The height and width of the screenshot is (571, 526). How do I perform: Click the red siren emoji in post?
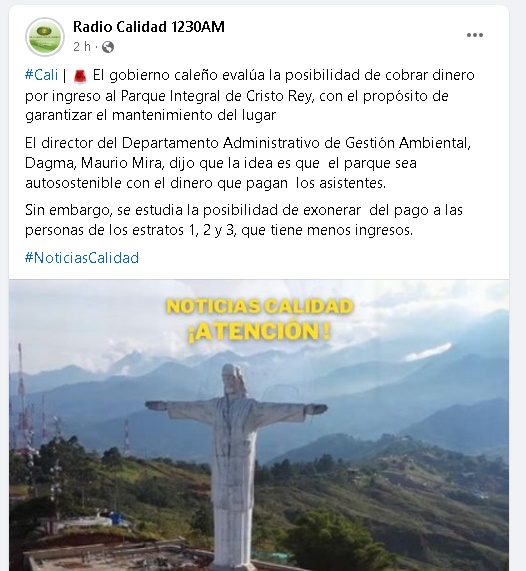[80, 76]
